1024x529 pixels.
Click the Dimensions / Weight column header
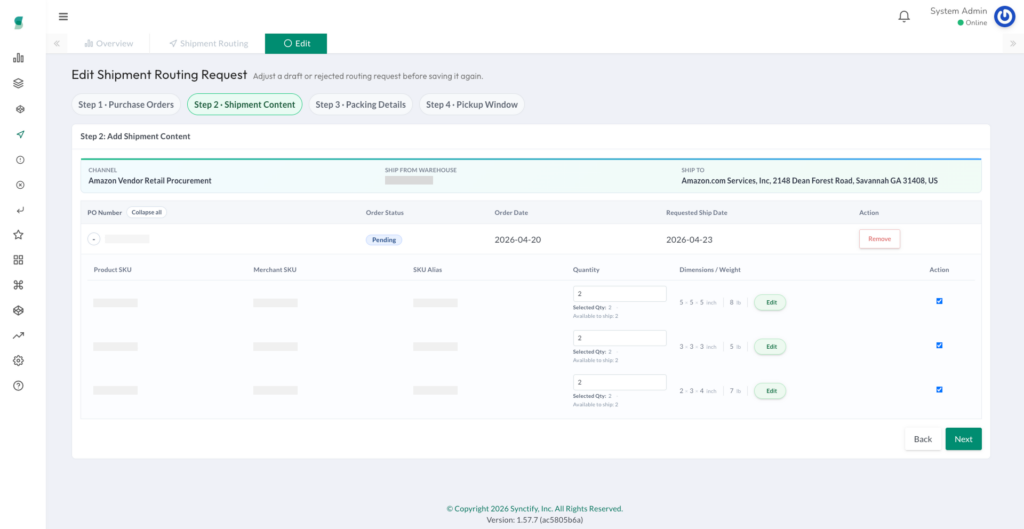pos(710,270)
